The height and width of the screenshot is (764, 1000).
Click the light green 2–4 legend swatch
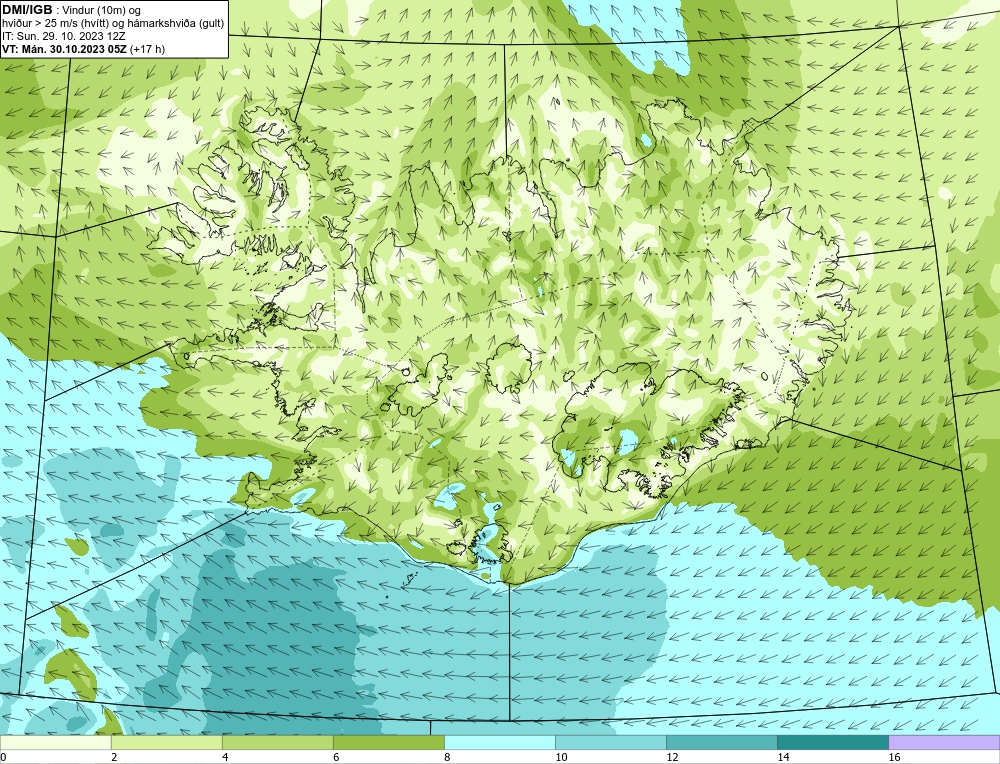point(166,742)
